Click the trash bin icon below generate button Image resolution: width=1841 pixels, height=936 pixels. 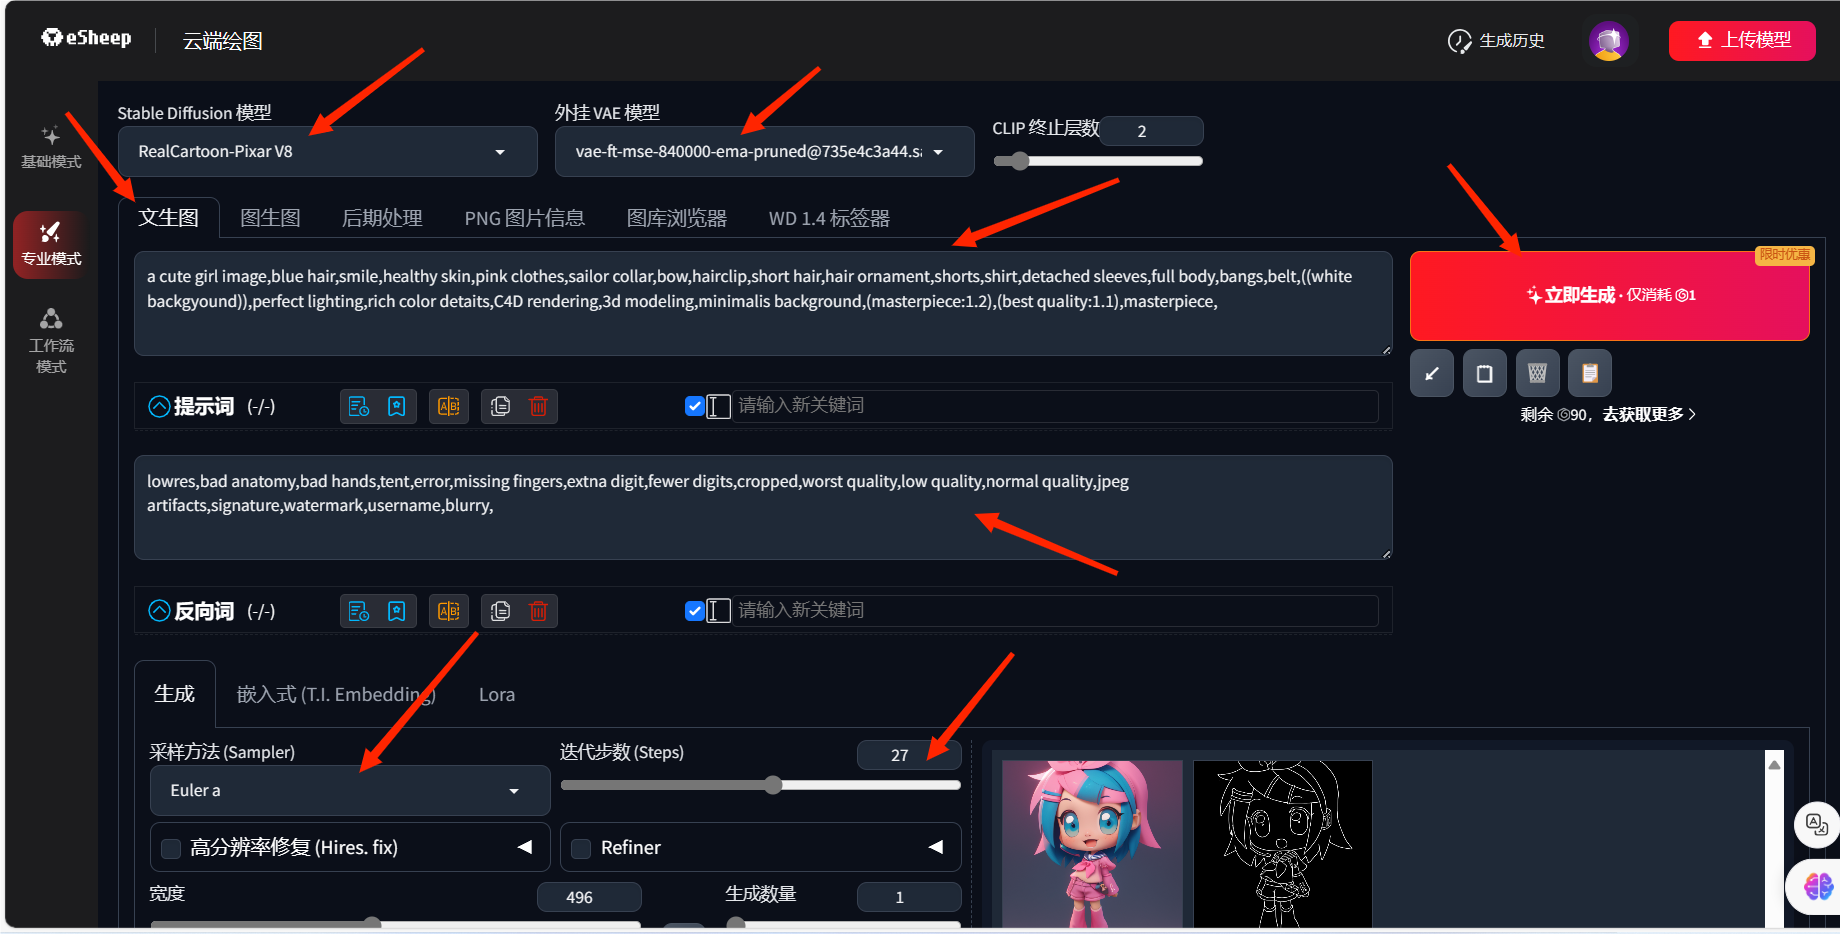[1537, 374]
